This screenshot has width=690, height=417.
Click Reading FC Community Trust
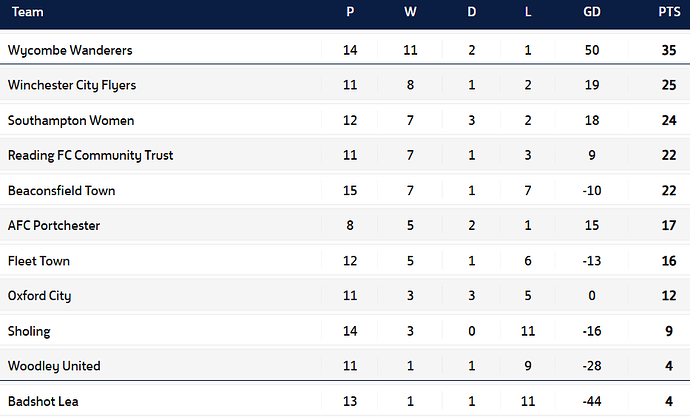click(x=90, y=155)
